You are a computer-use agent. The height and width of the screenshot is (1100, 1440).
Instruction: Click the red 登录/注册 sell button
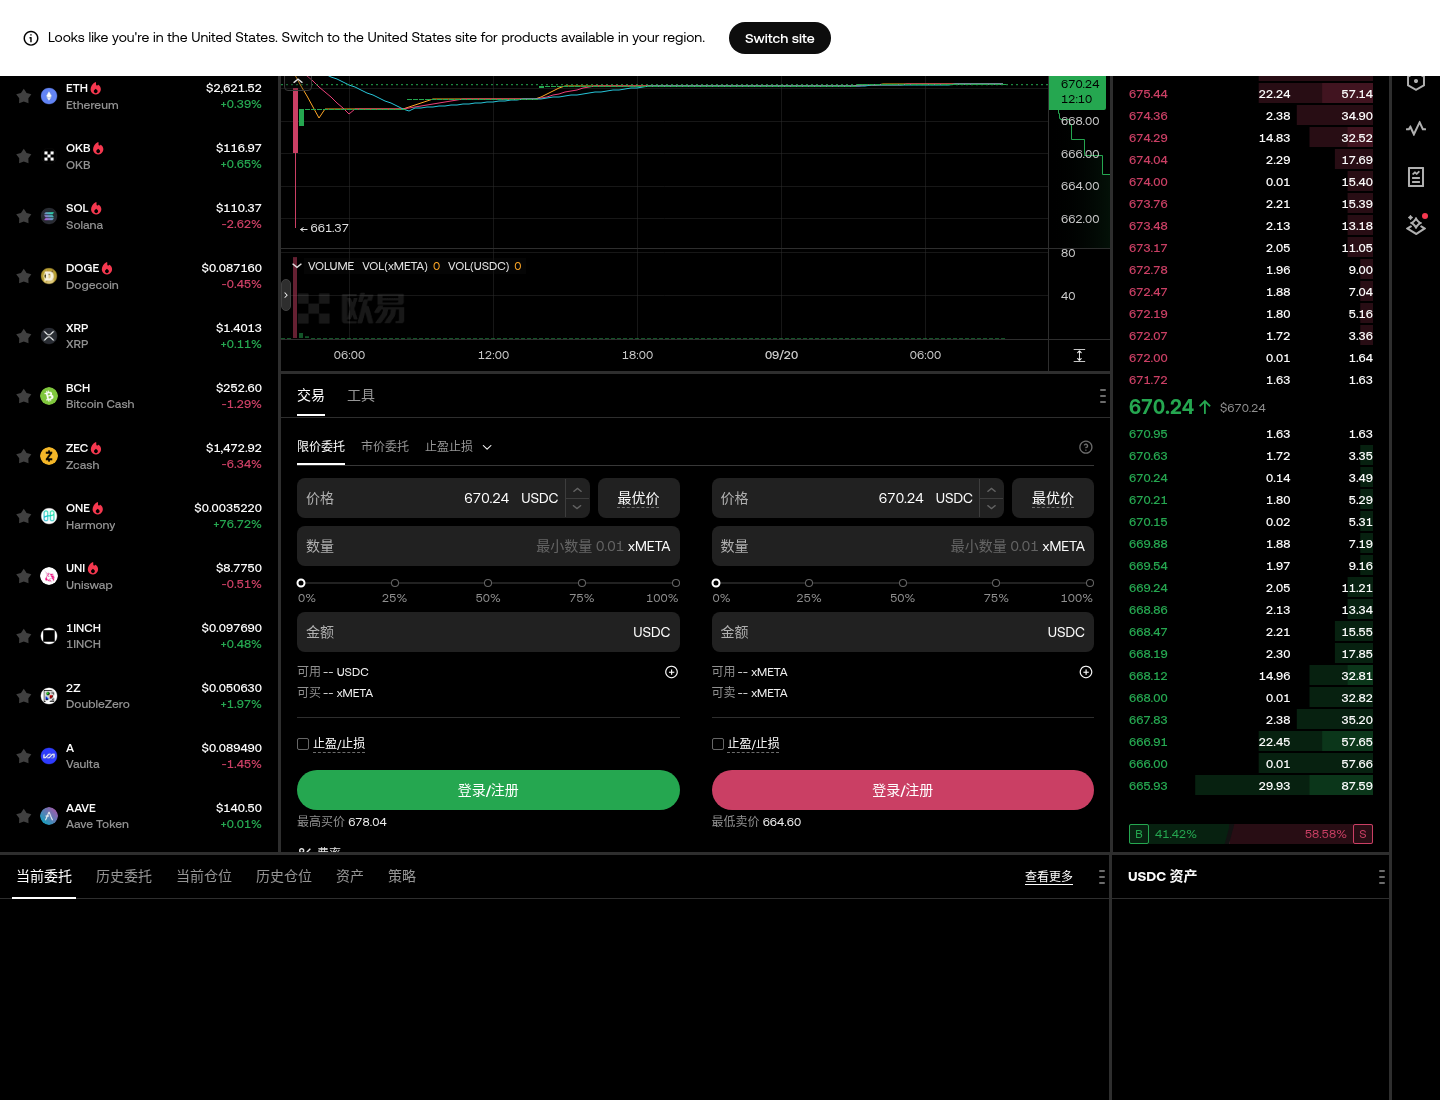pos(903,790)
